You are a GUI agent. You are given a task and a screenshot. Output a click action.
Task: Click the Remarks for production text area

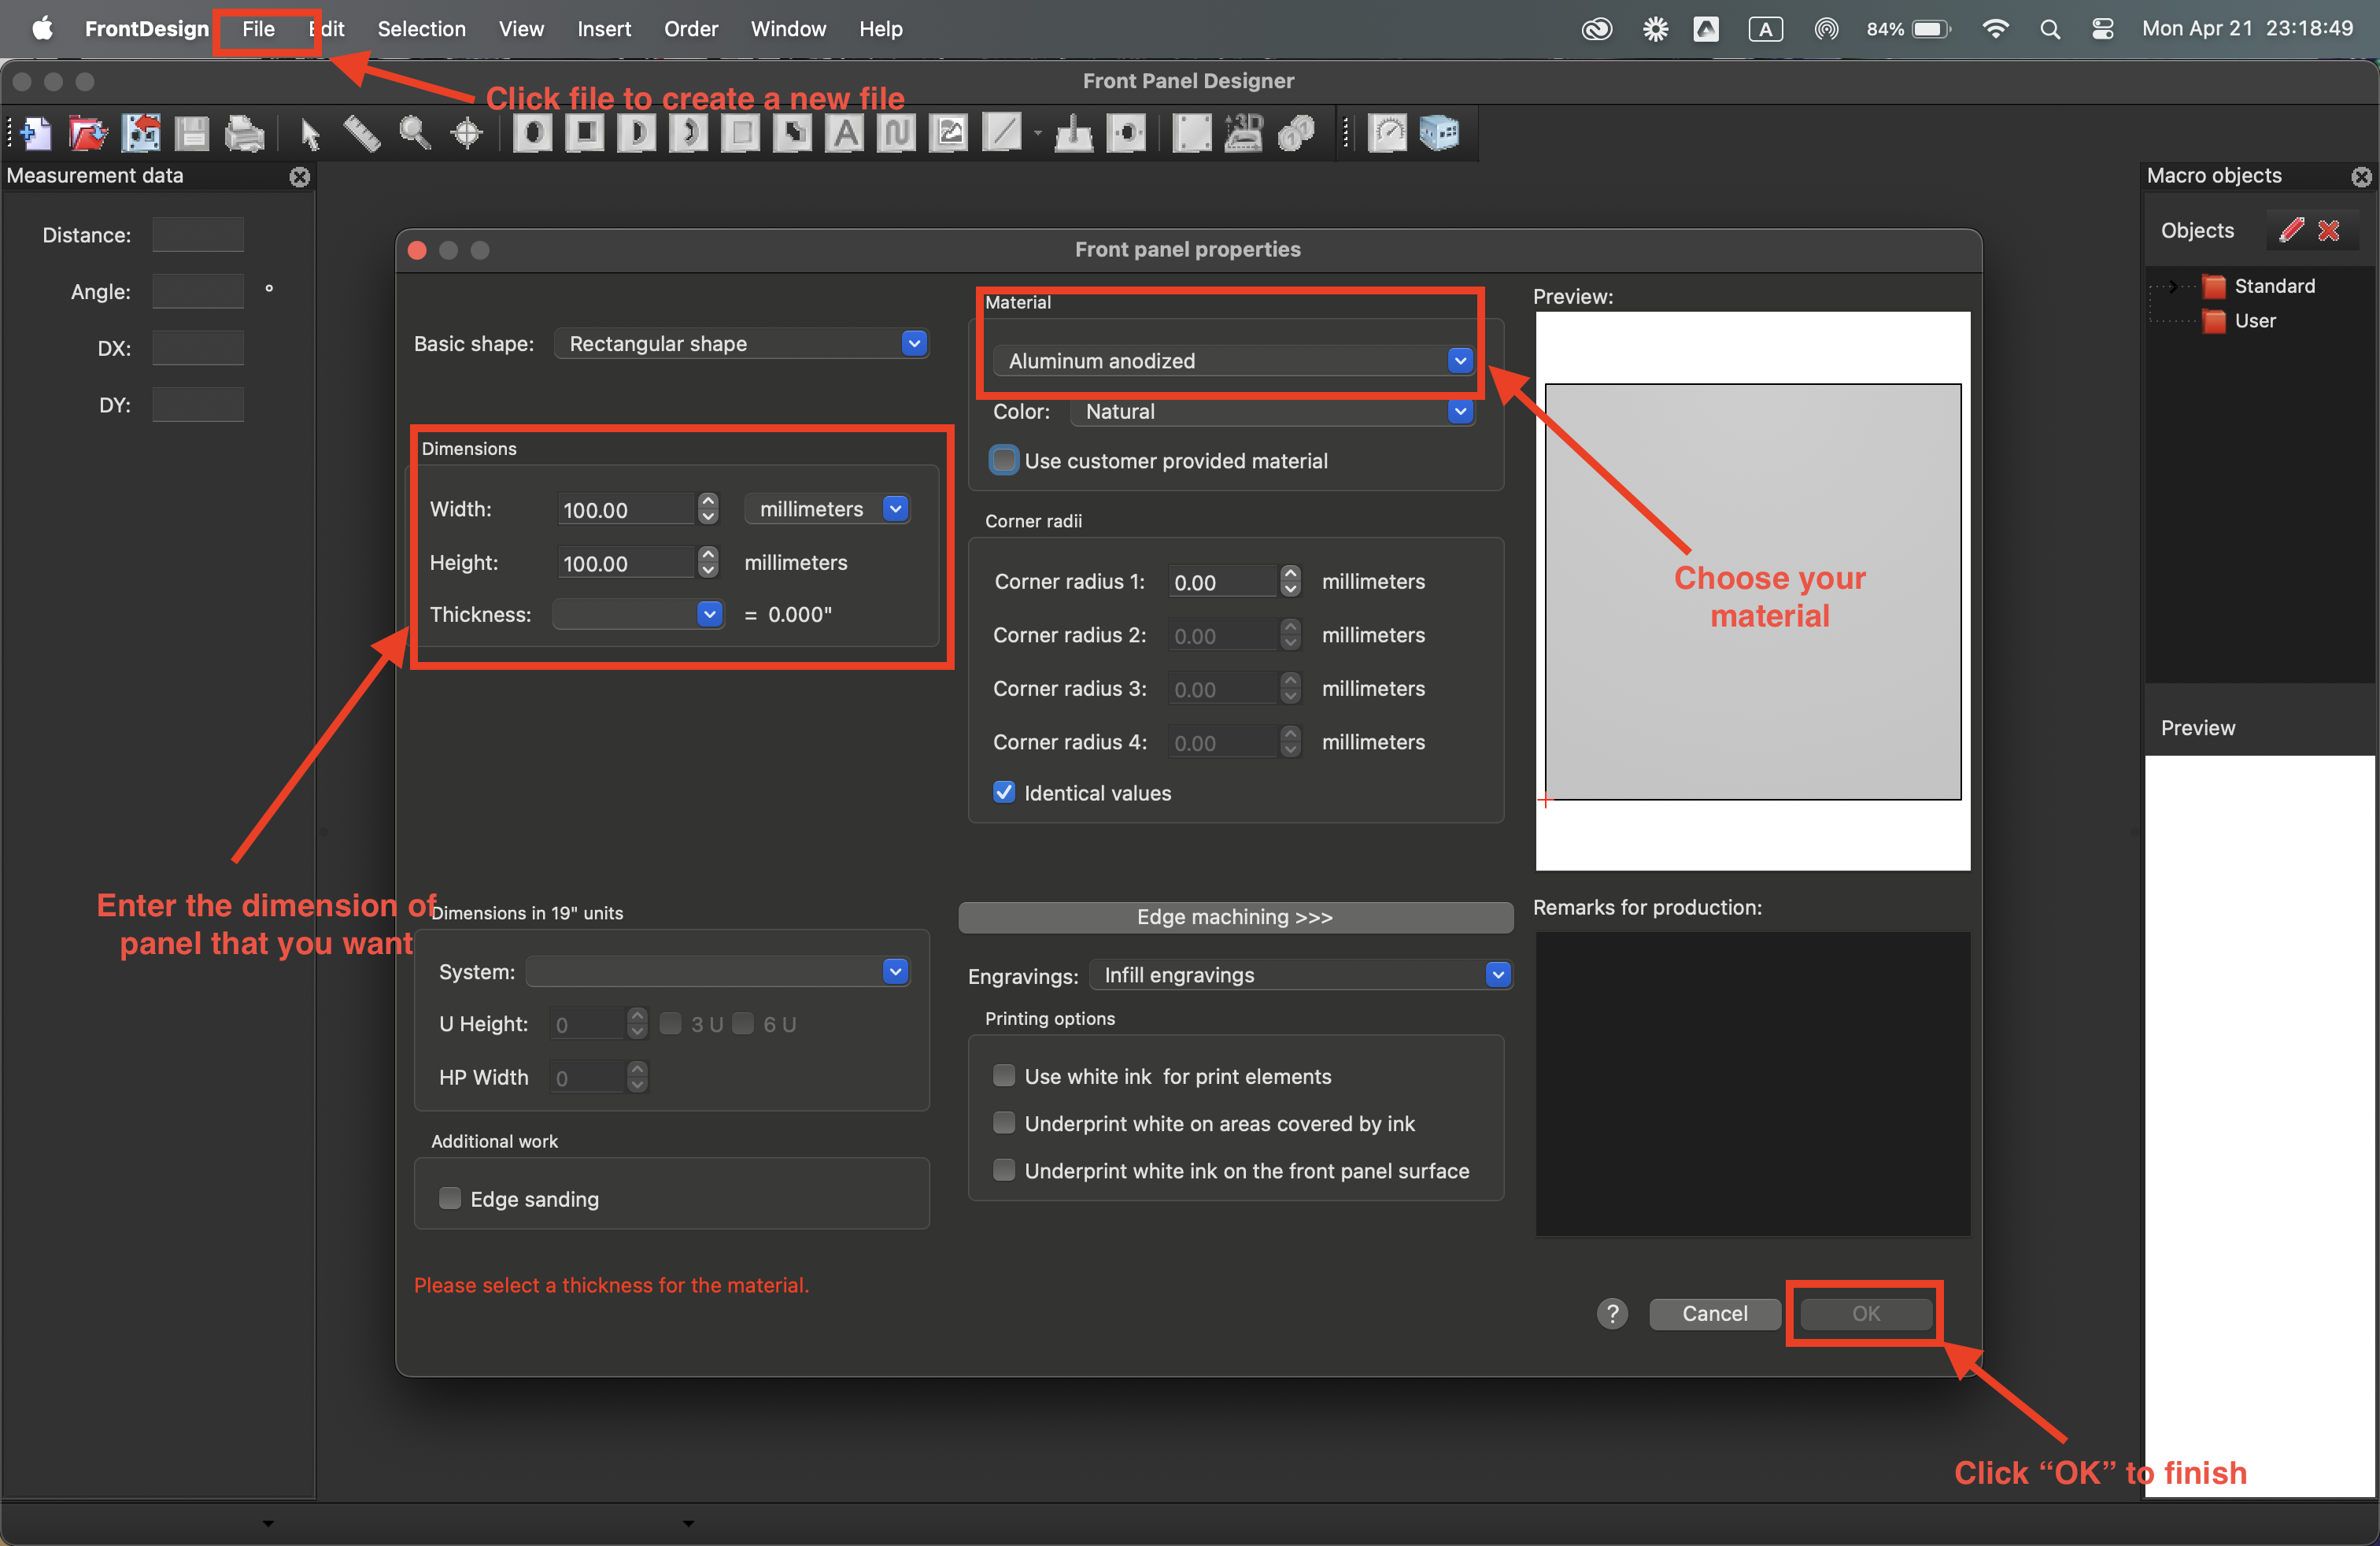pyautogui.click(x=1752, y=1084)
